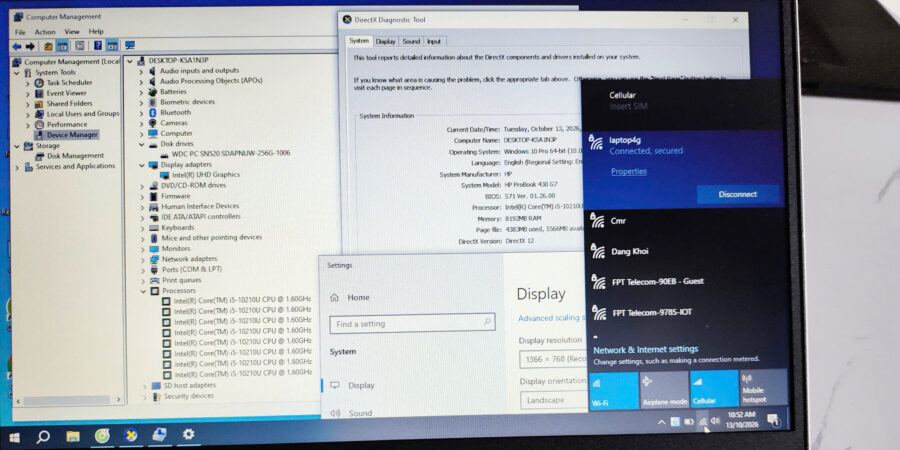Viewport: 900px width, 450px height.
Task: Collapse the Disk drives category arrow
Action: point(141,144)
